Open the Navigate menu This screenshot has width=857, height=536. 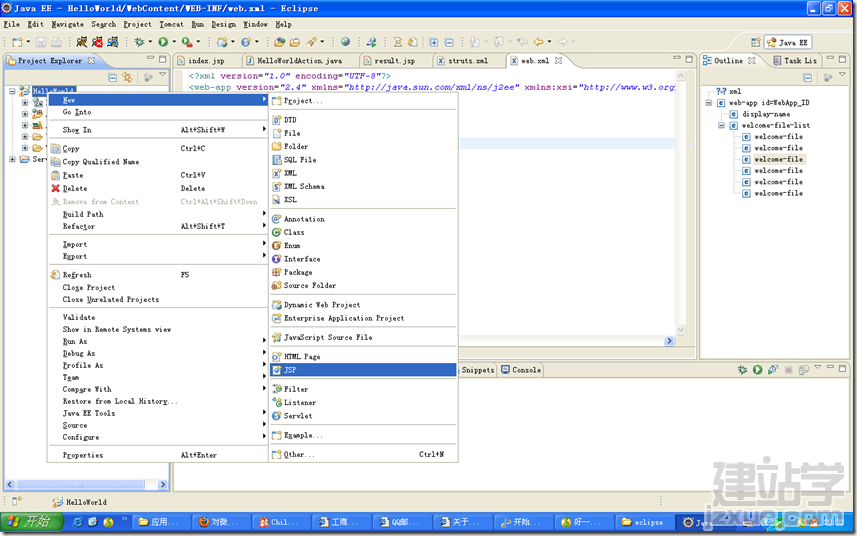click(x=68, y=24)
